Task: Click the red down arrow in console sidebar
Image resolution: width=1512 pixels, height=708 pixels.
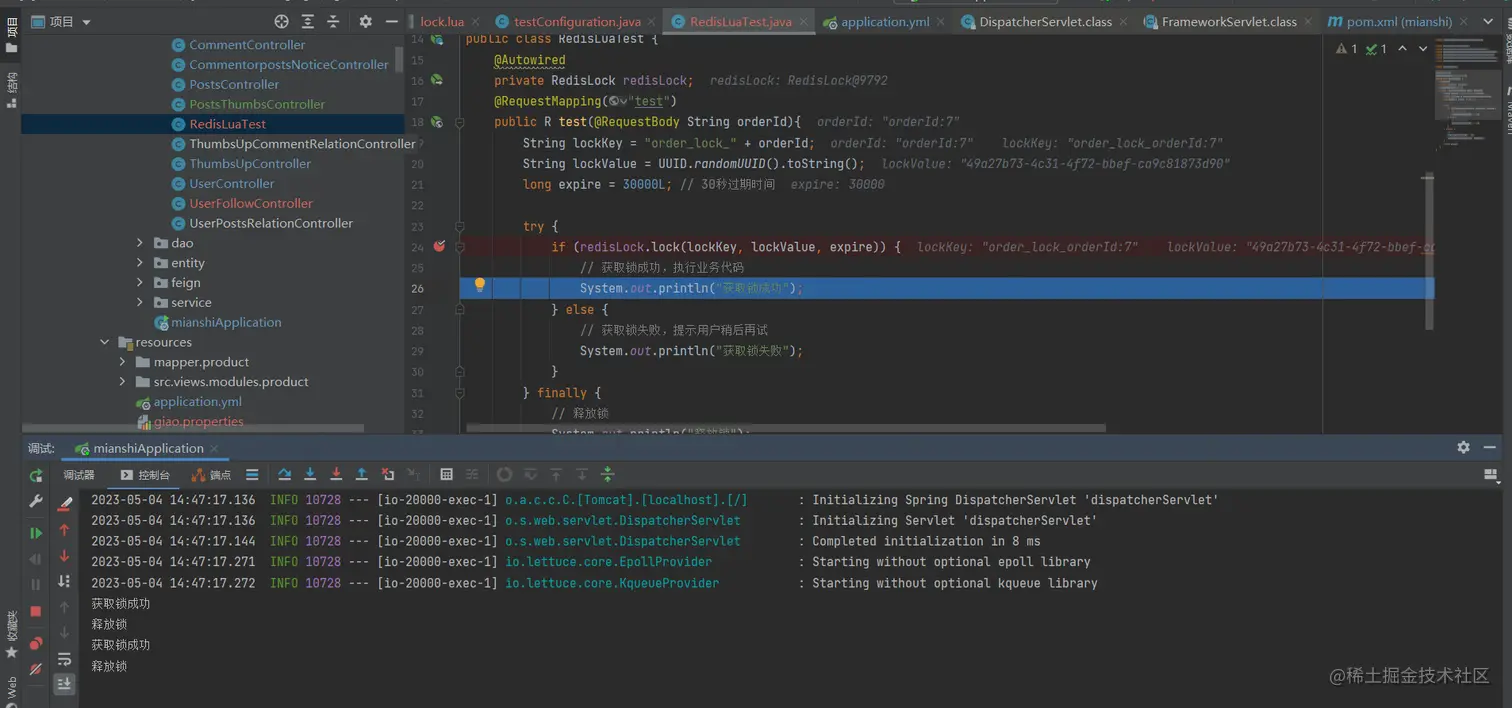Action: pos(65,556)
